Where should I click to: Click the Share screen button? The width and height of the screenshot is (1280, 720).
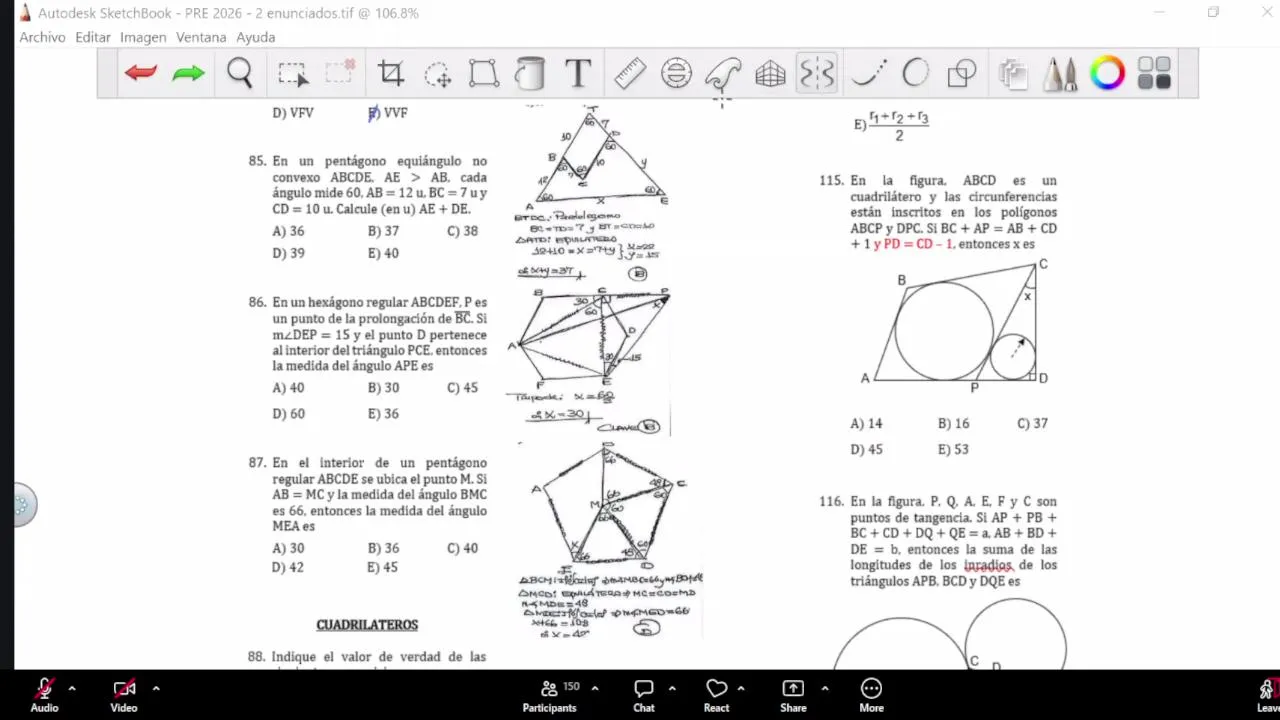[x=793, y=695]
